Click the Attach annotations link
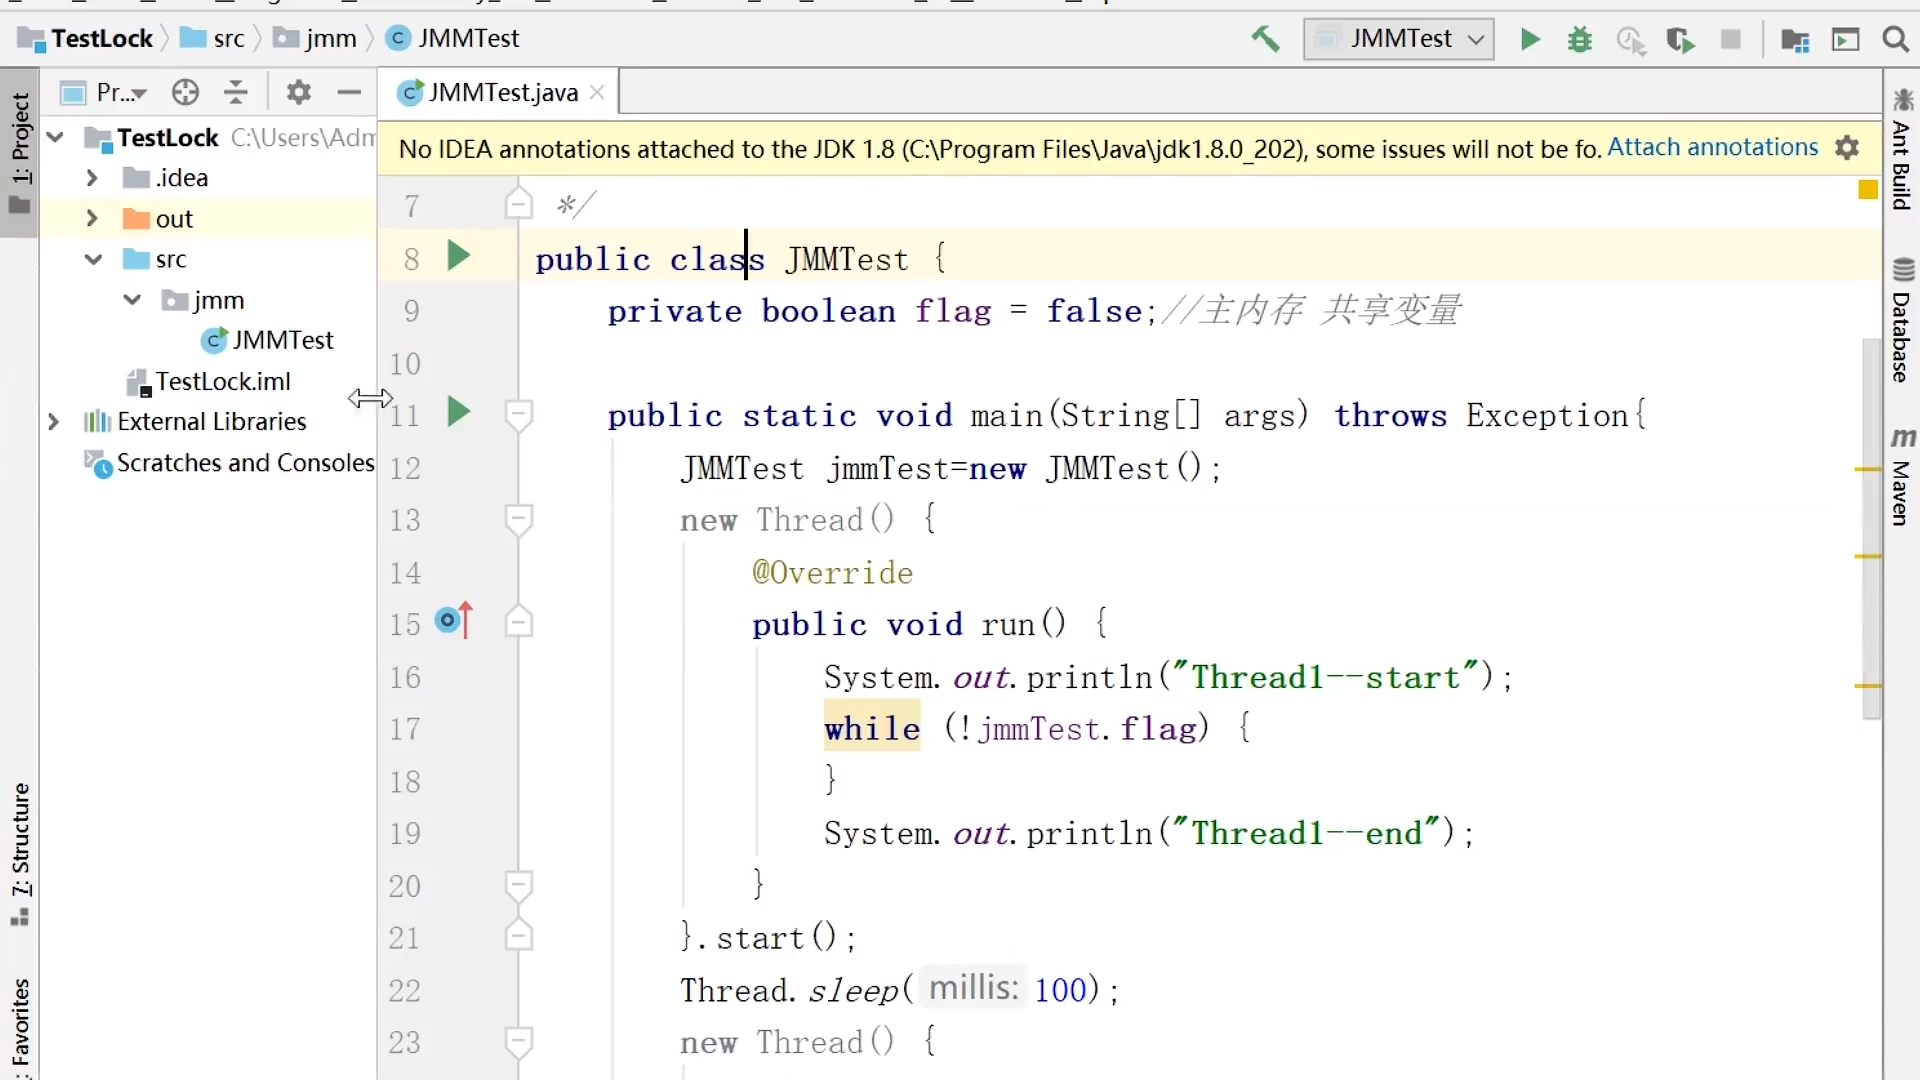The height and width of the screenshot is (1080, 1920). pos(1712,147)
